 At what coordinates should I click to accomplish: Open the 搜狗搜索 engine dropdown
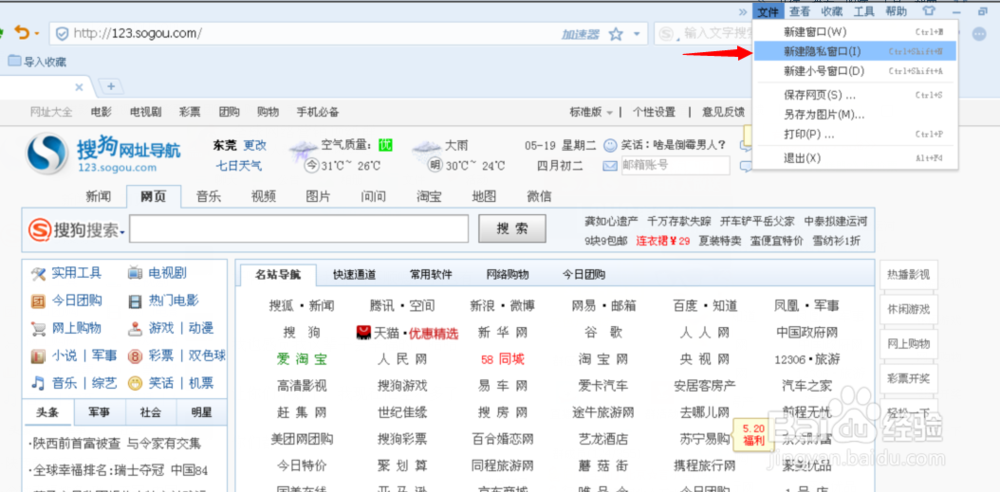(122, 232)
